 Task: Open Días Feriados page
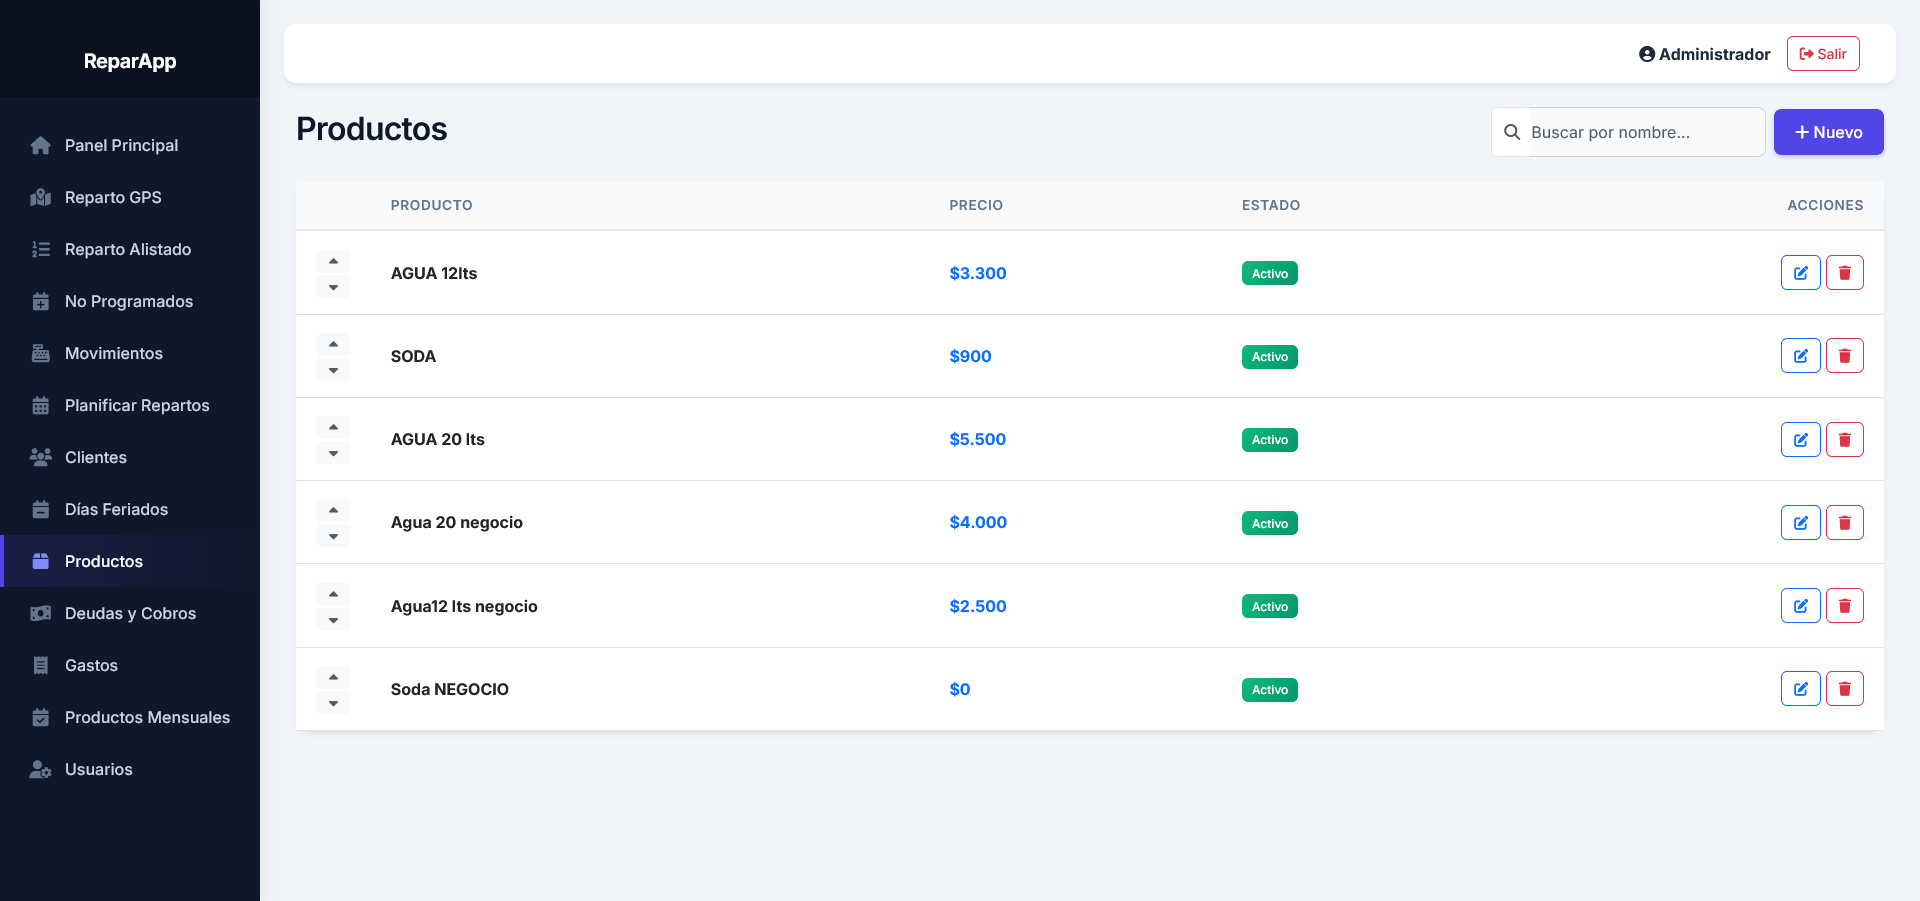130,509
